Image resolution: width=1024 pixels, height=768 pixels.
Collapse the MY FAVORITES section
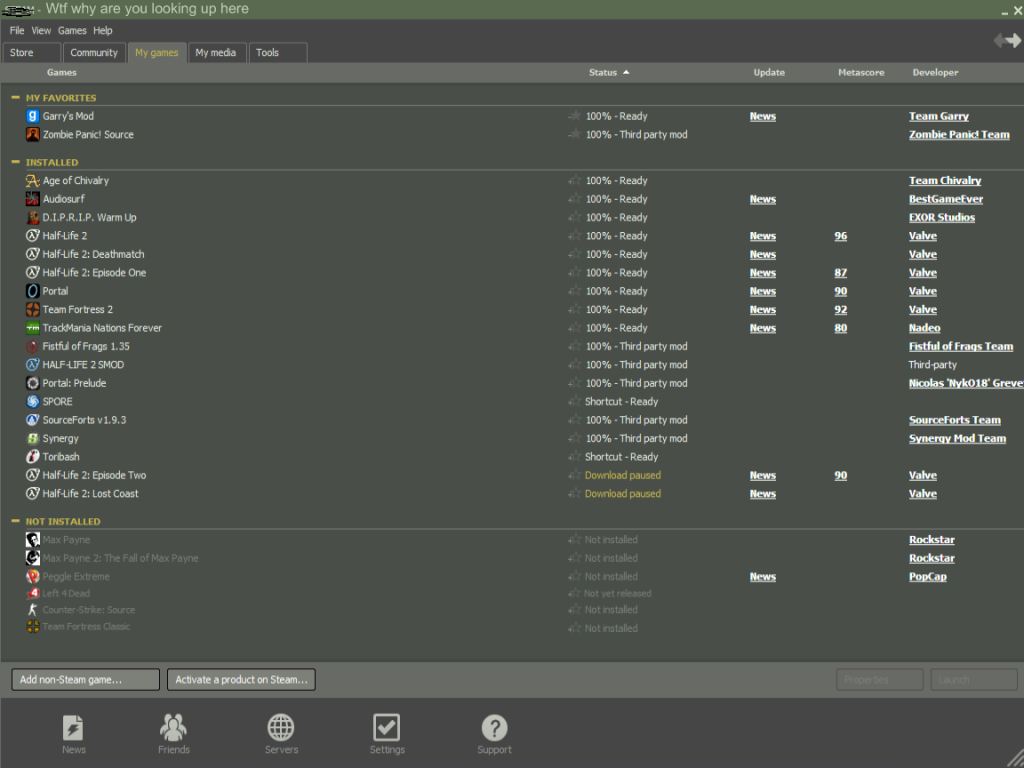[16, 97]
